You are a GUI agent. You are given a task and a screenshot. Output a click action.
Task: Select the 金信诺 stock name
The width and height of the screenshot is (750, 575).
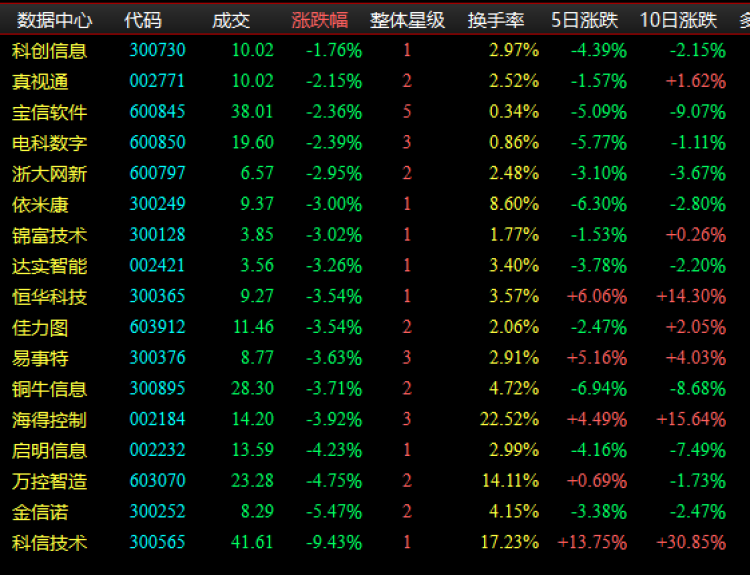pos(40,512)
